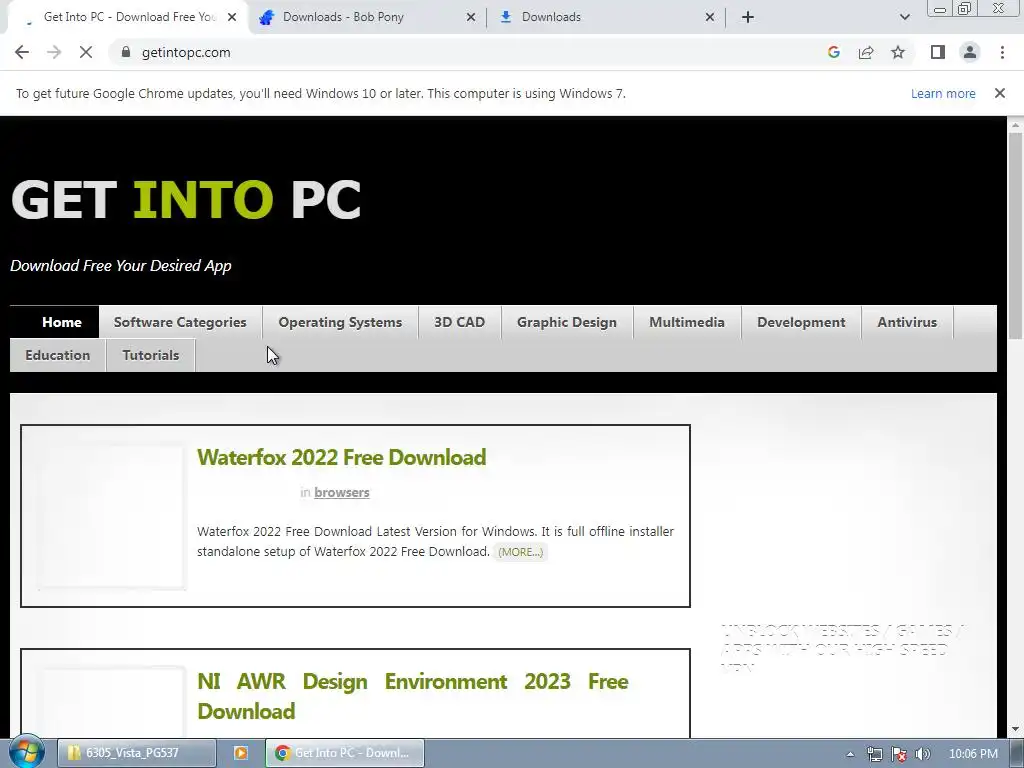1024x768 pixels.
Task: Open Software Categories menu
Action: pyautogui.click(x=180, y=322)
